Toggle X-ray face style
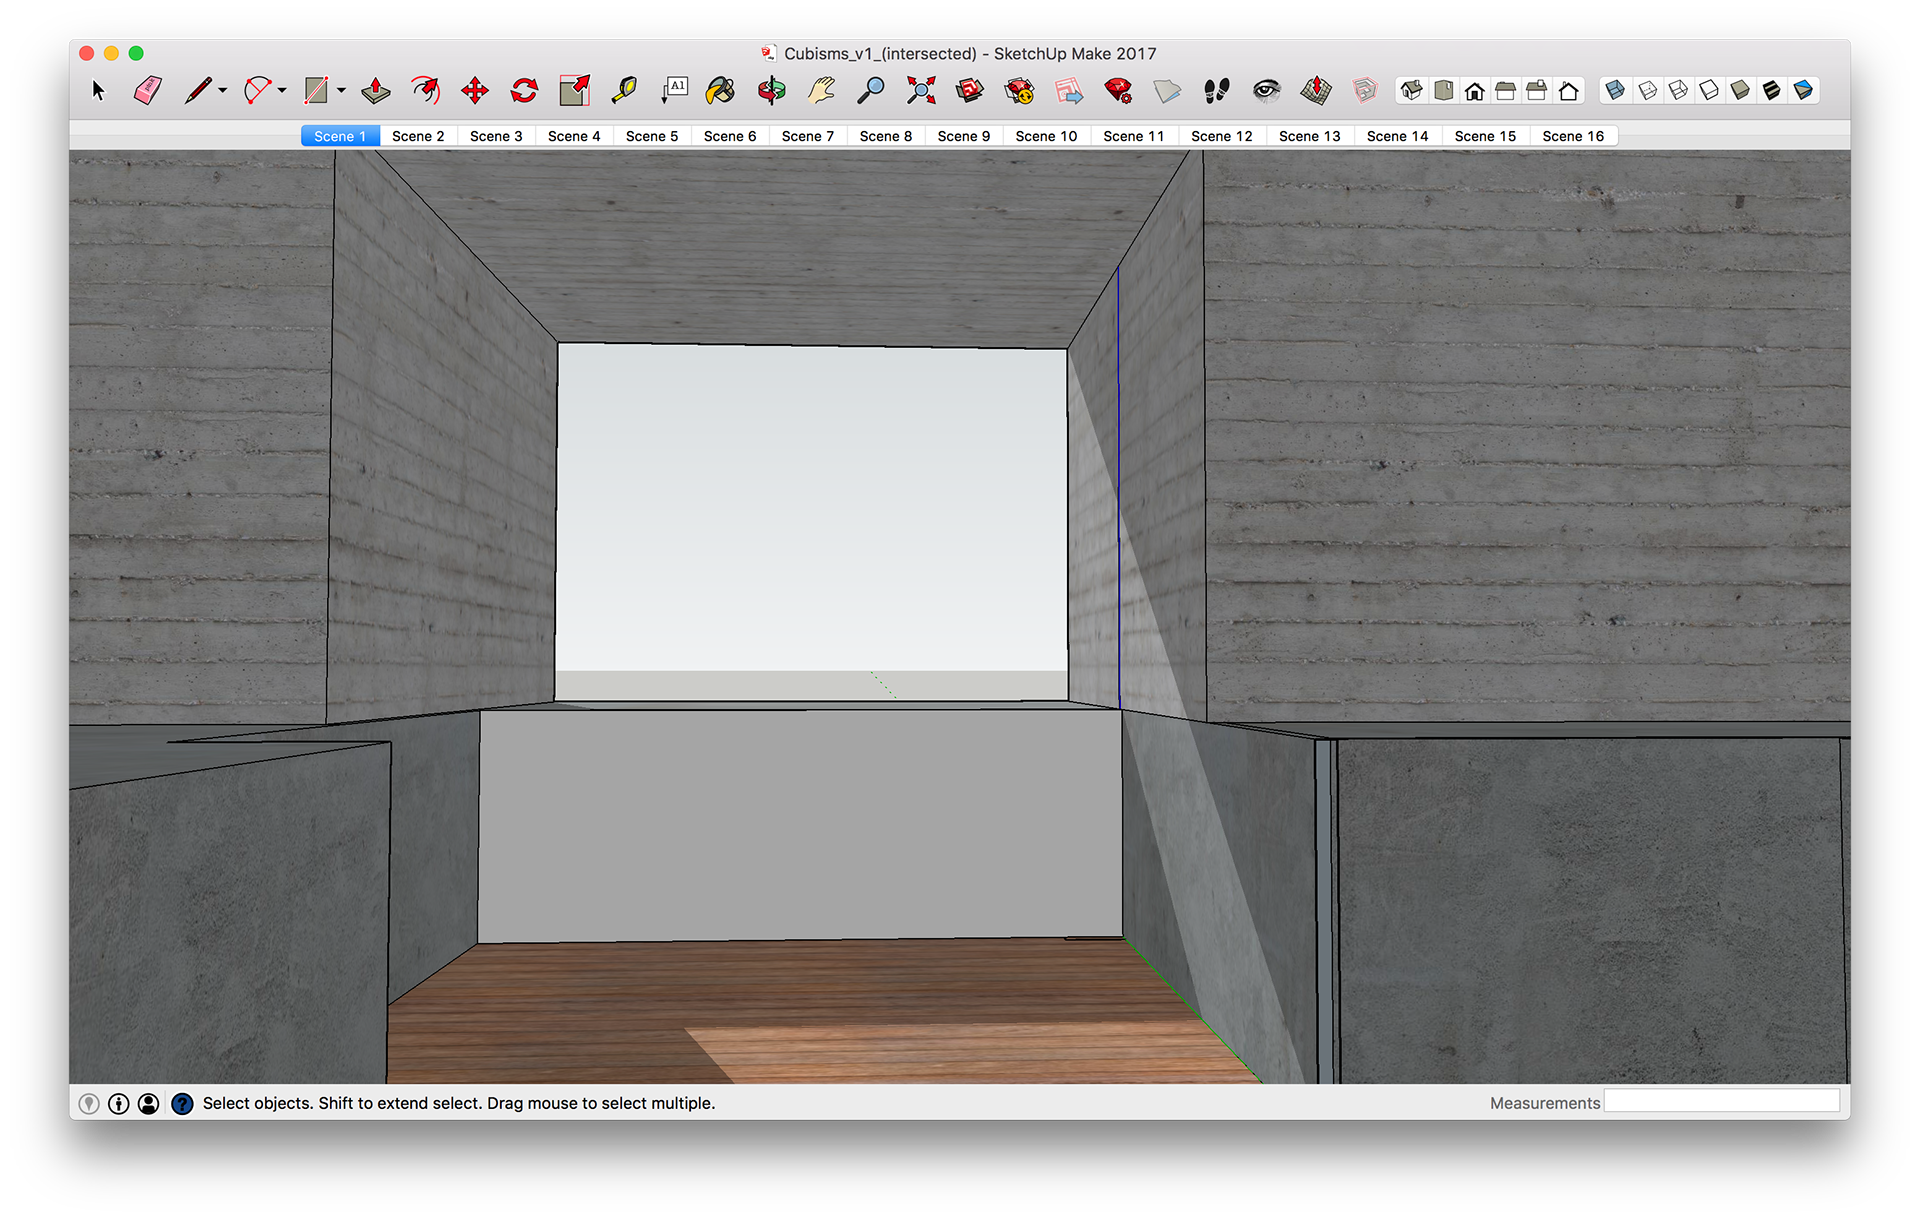 (1615, 91)
